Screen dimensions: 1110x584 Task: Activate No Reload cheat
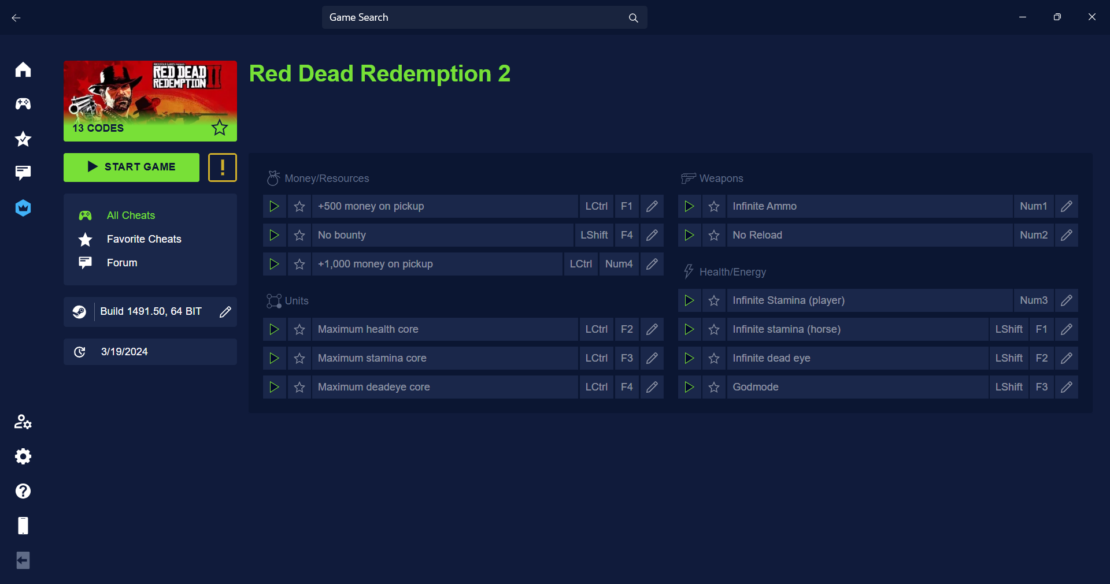coord(689,235)
